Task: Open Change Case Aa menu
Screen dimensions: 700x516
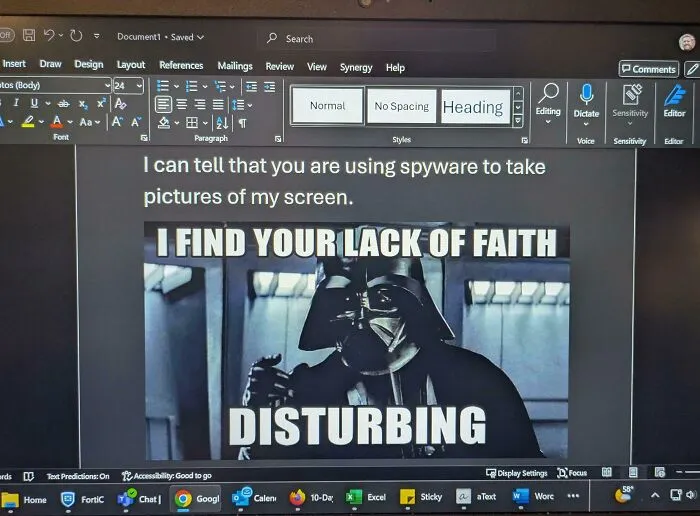Action: coord(90,122)
